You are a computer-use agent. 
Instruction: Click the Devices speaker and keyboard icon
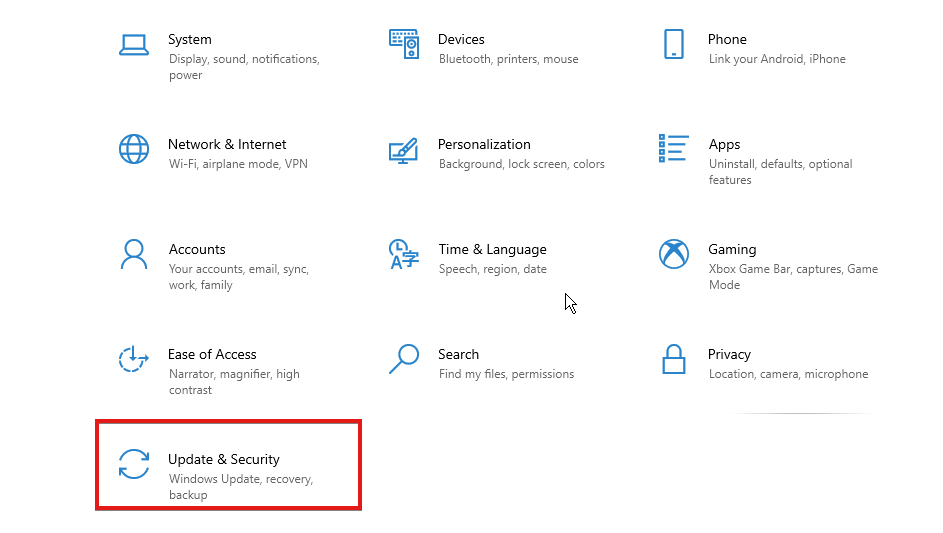[404, 44]
